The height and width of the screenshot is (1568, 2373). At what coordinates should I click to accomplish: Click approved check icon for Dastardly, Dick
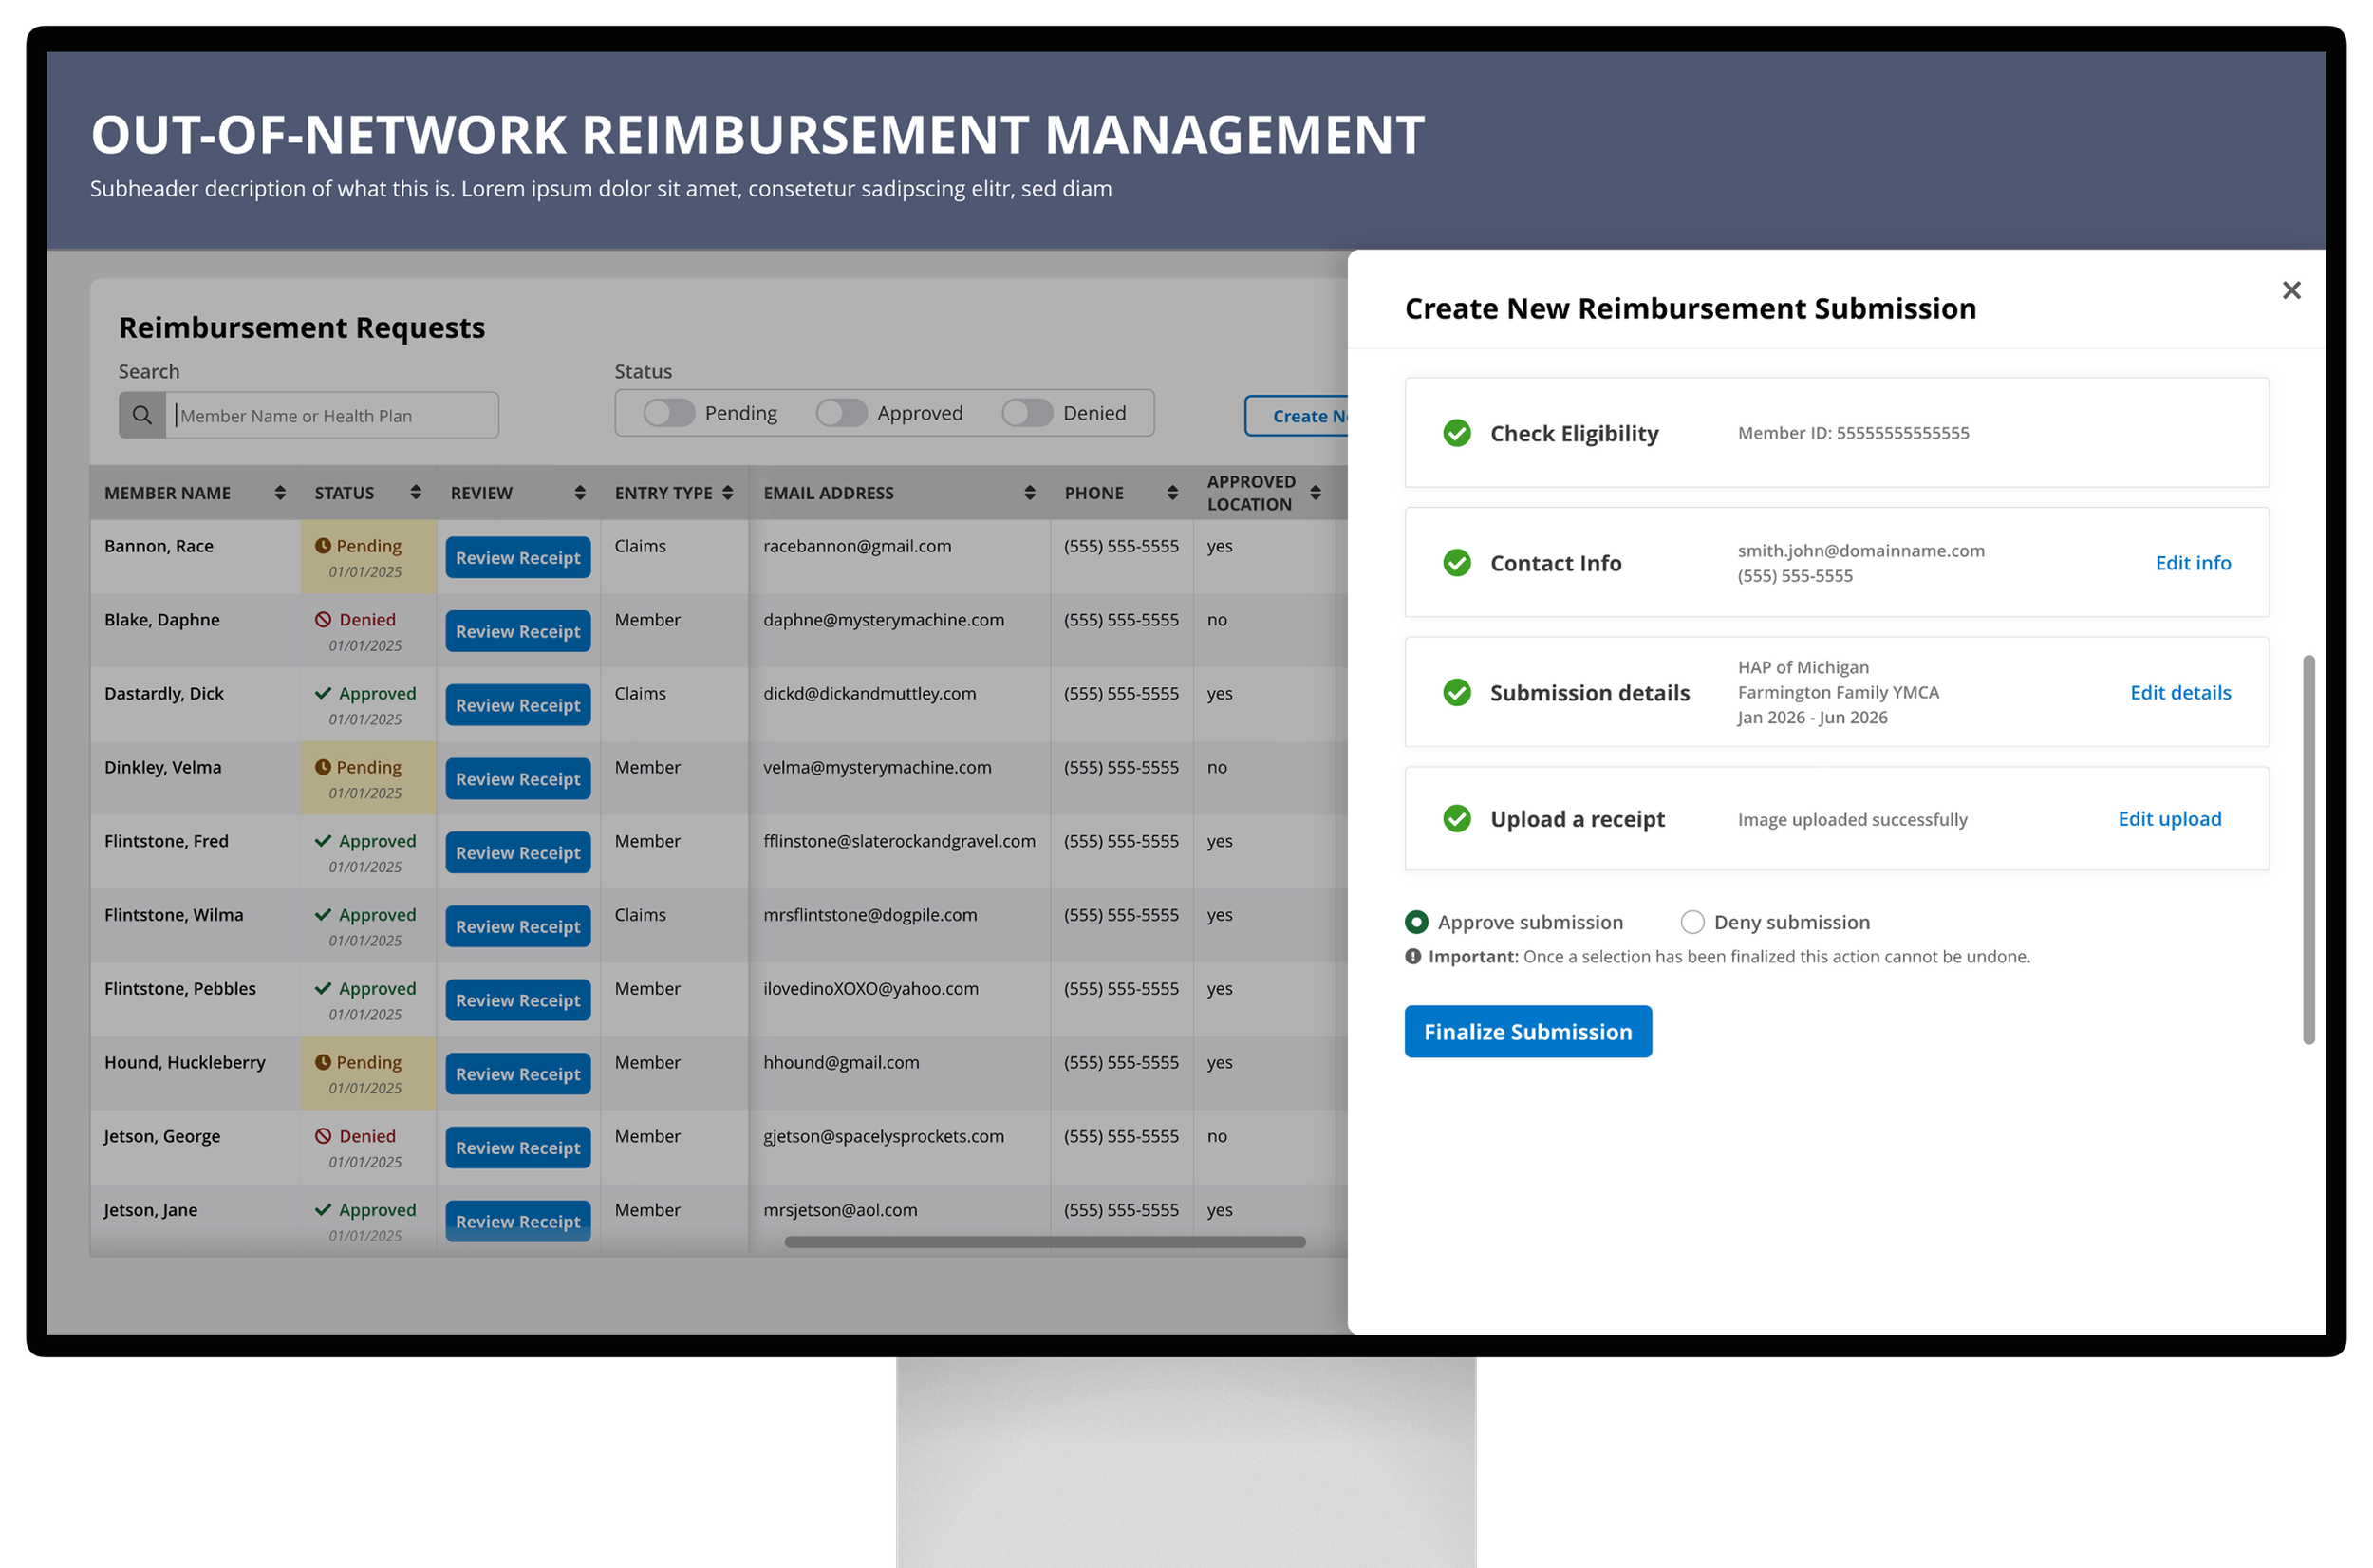coord(323,693)
